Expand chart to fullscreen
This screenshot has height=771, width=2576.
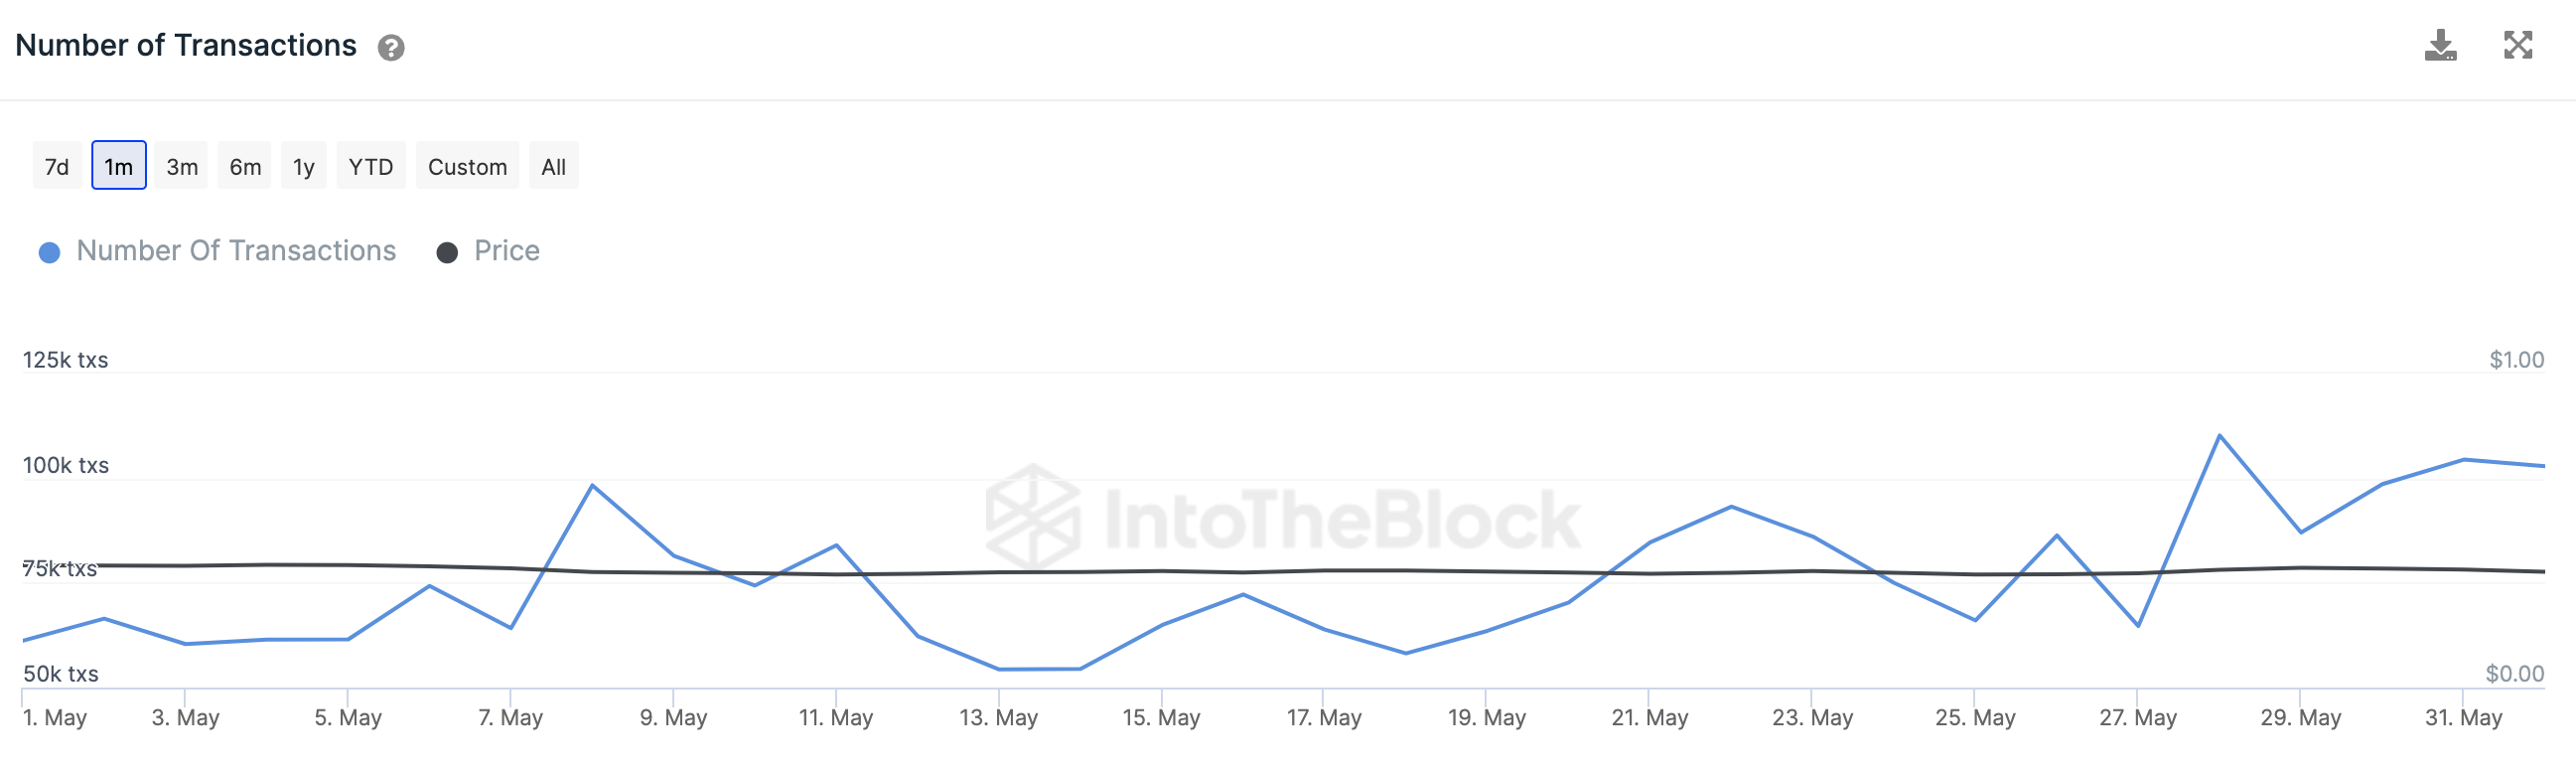click(2518, 45)
